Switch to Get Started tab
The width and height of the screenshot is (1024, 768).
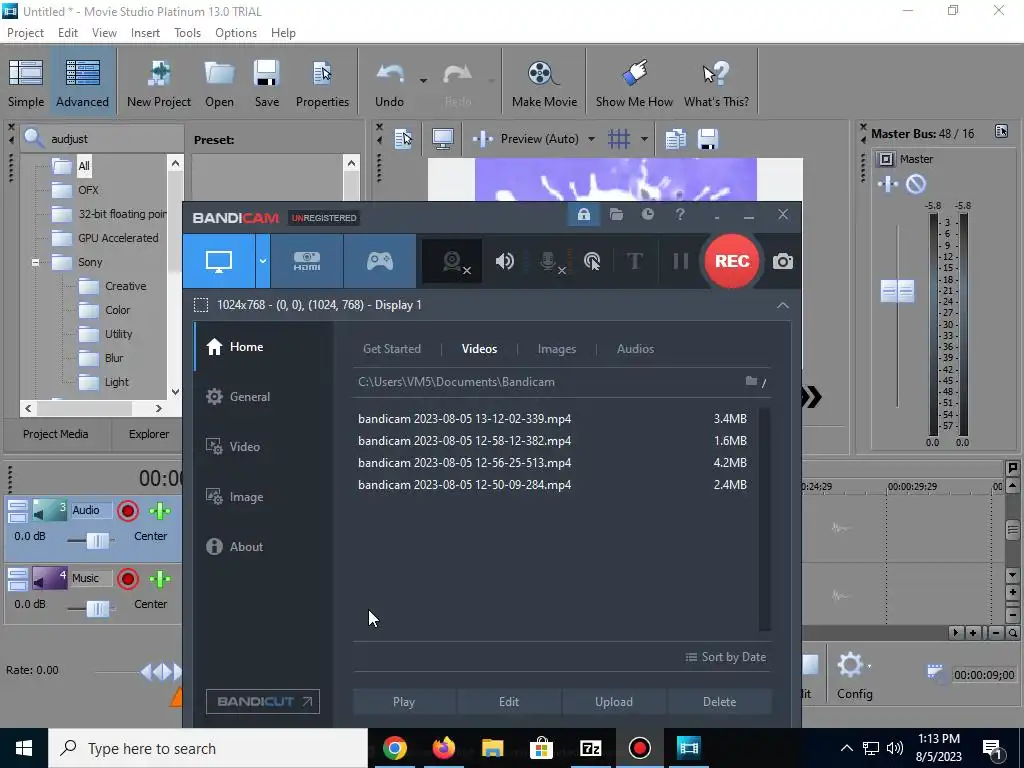tap(392, 349)
